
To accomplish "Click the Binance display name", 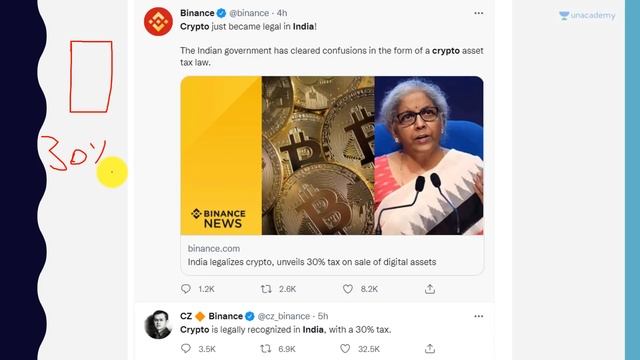I will click(x=197, y=13).
